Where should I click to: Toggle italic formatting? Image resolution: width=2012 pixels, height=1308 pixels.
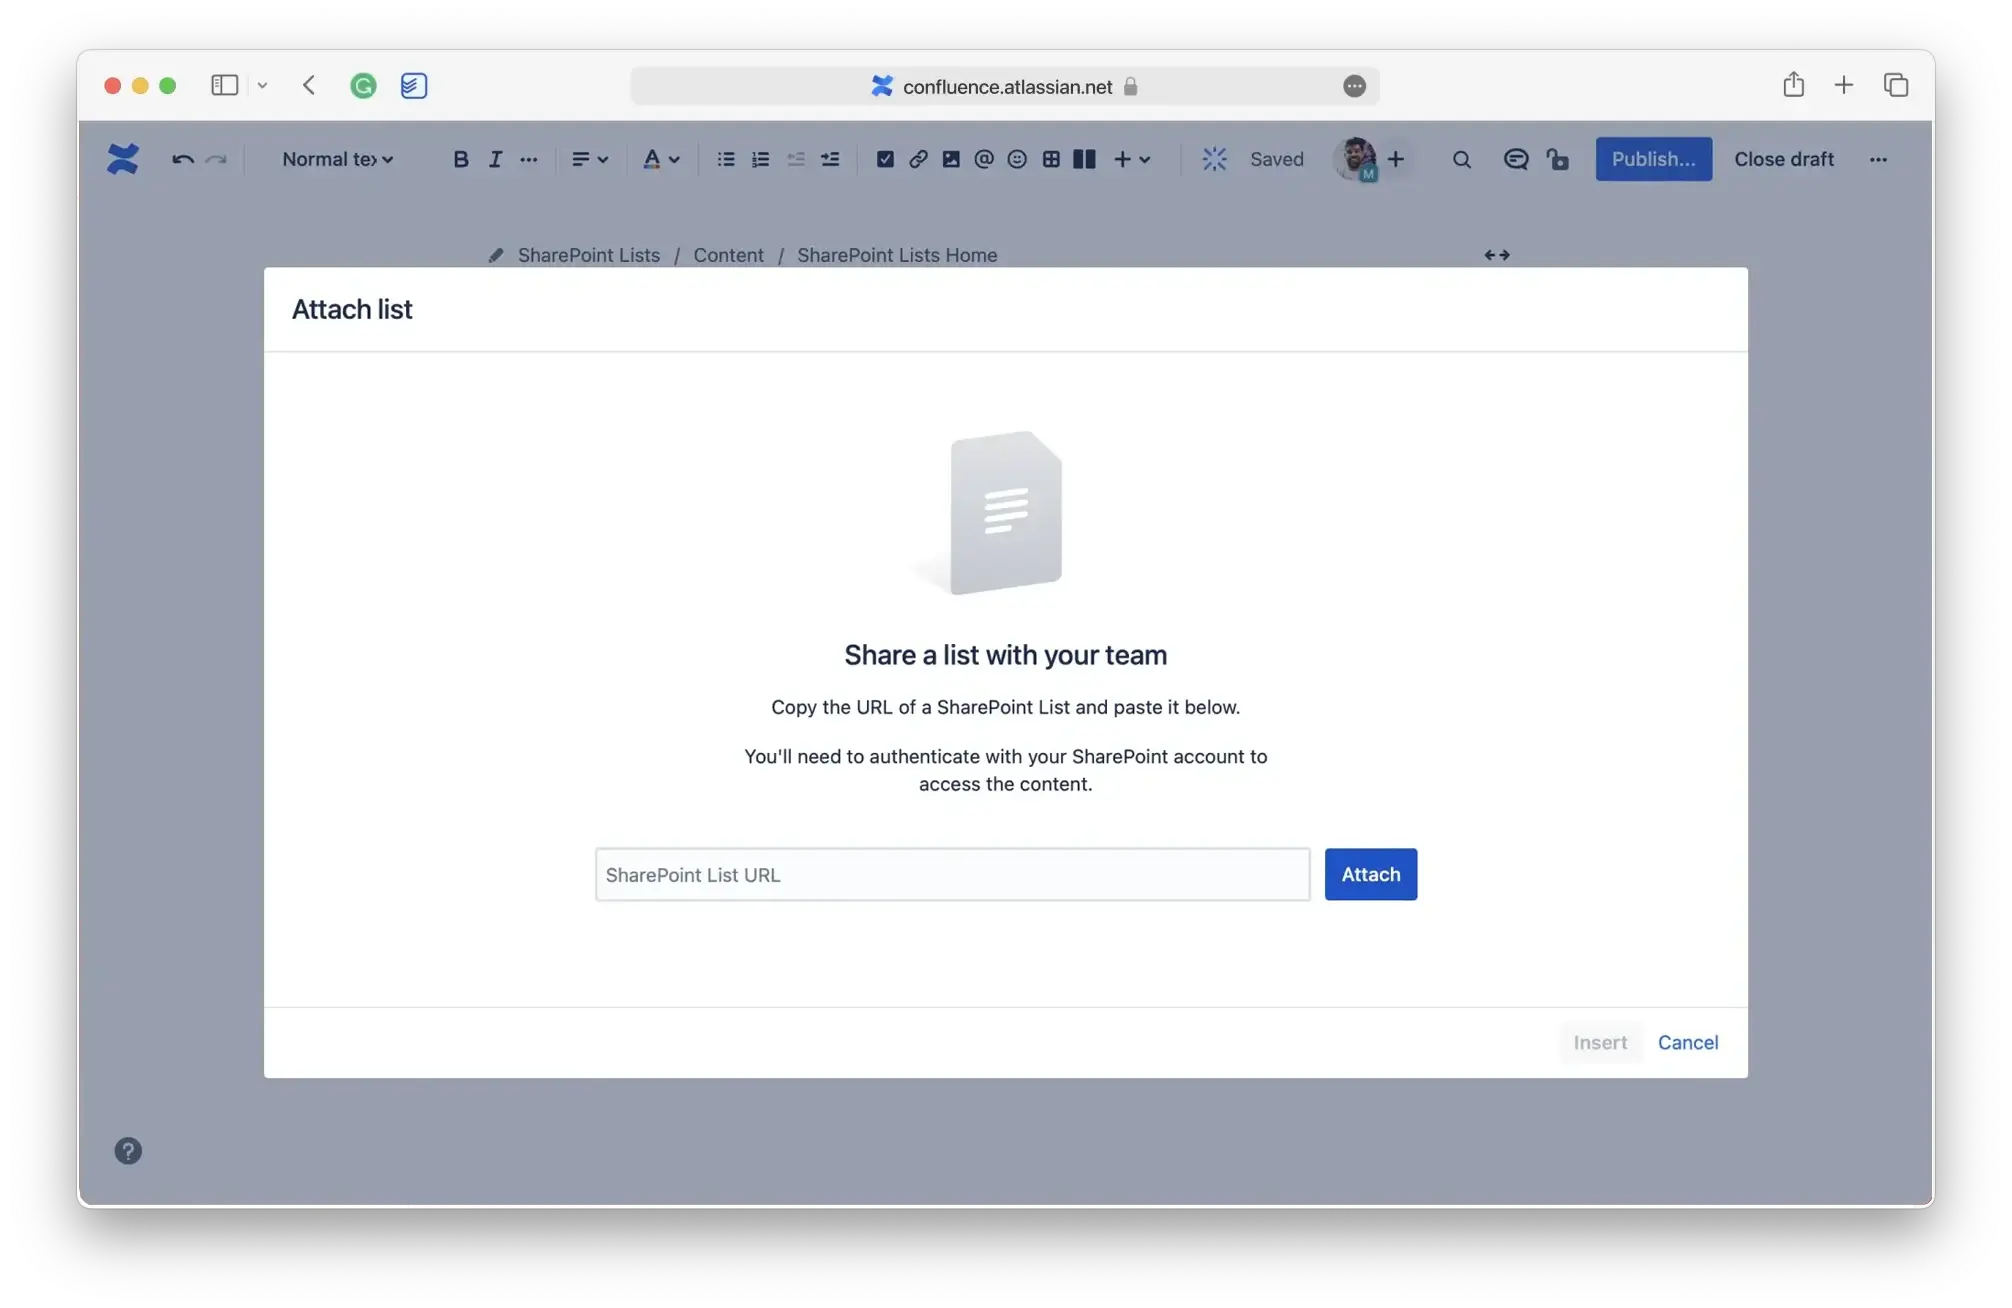point(495,159)
